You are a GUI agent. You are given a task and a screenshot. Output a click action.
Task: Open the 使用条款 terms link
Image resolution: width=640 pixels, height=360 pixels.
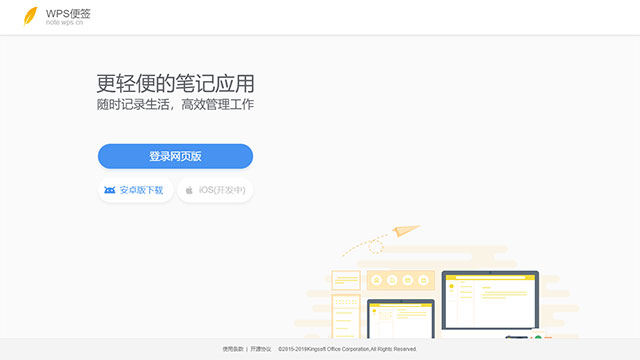pyautogui.click(x=233, y=349)
